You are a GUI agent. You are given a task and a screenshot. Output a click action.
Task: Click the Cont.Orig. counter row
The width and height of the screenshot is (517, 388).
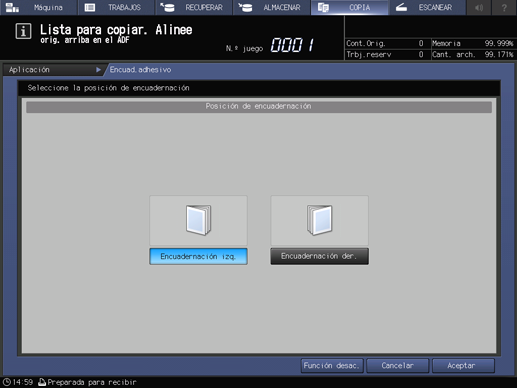pyautogui.click(x=385, y=43)
